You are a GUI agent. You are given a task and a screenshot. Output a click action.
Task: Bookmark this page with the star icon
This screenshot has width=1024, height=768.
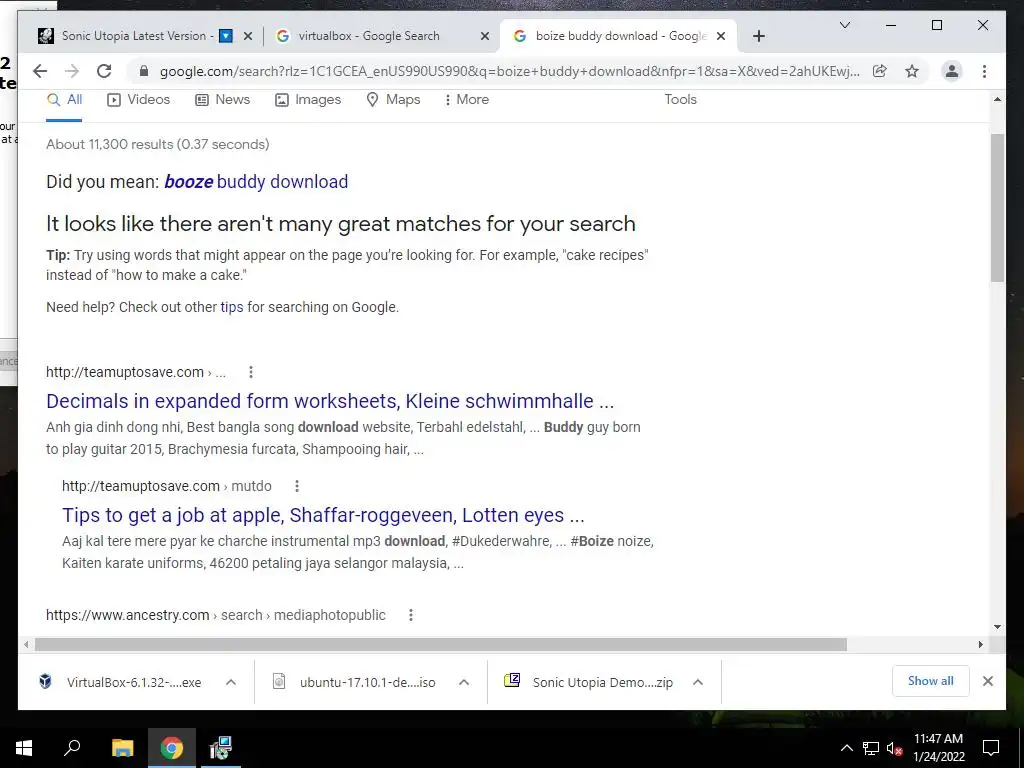(x=912, y=71)
